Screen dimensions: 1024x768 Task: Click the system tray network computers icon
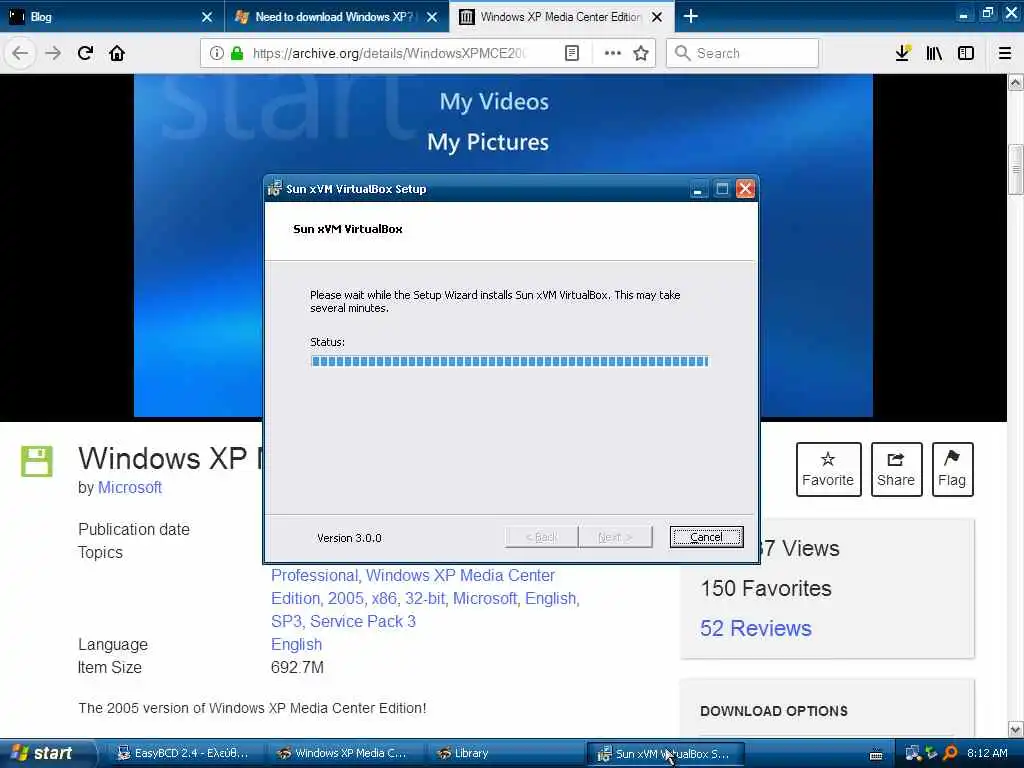pyautogui.click(x=912, y=753)
